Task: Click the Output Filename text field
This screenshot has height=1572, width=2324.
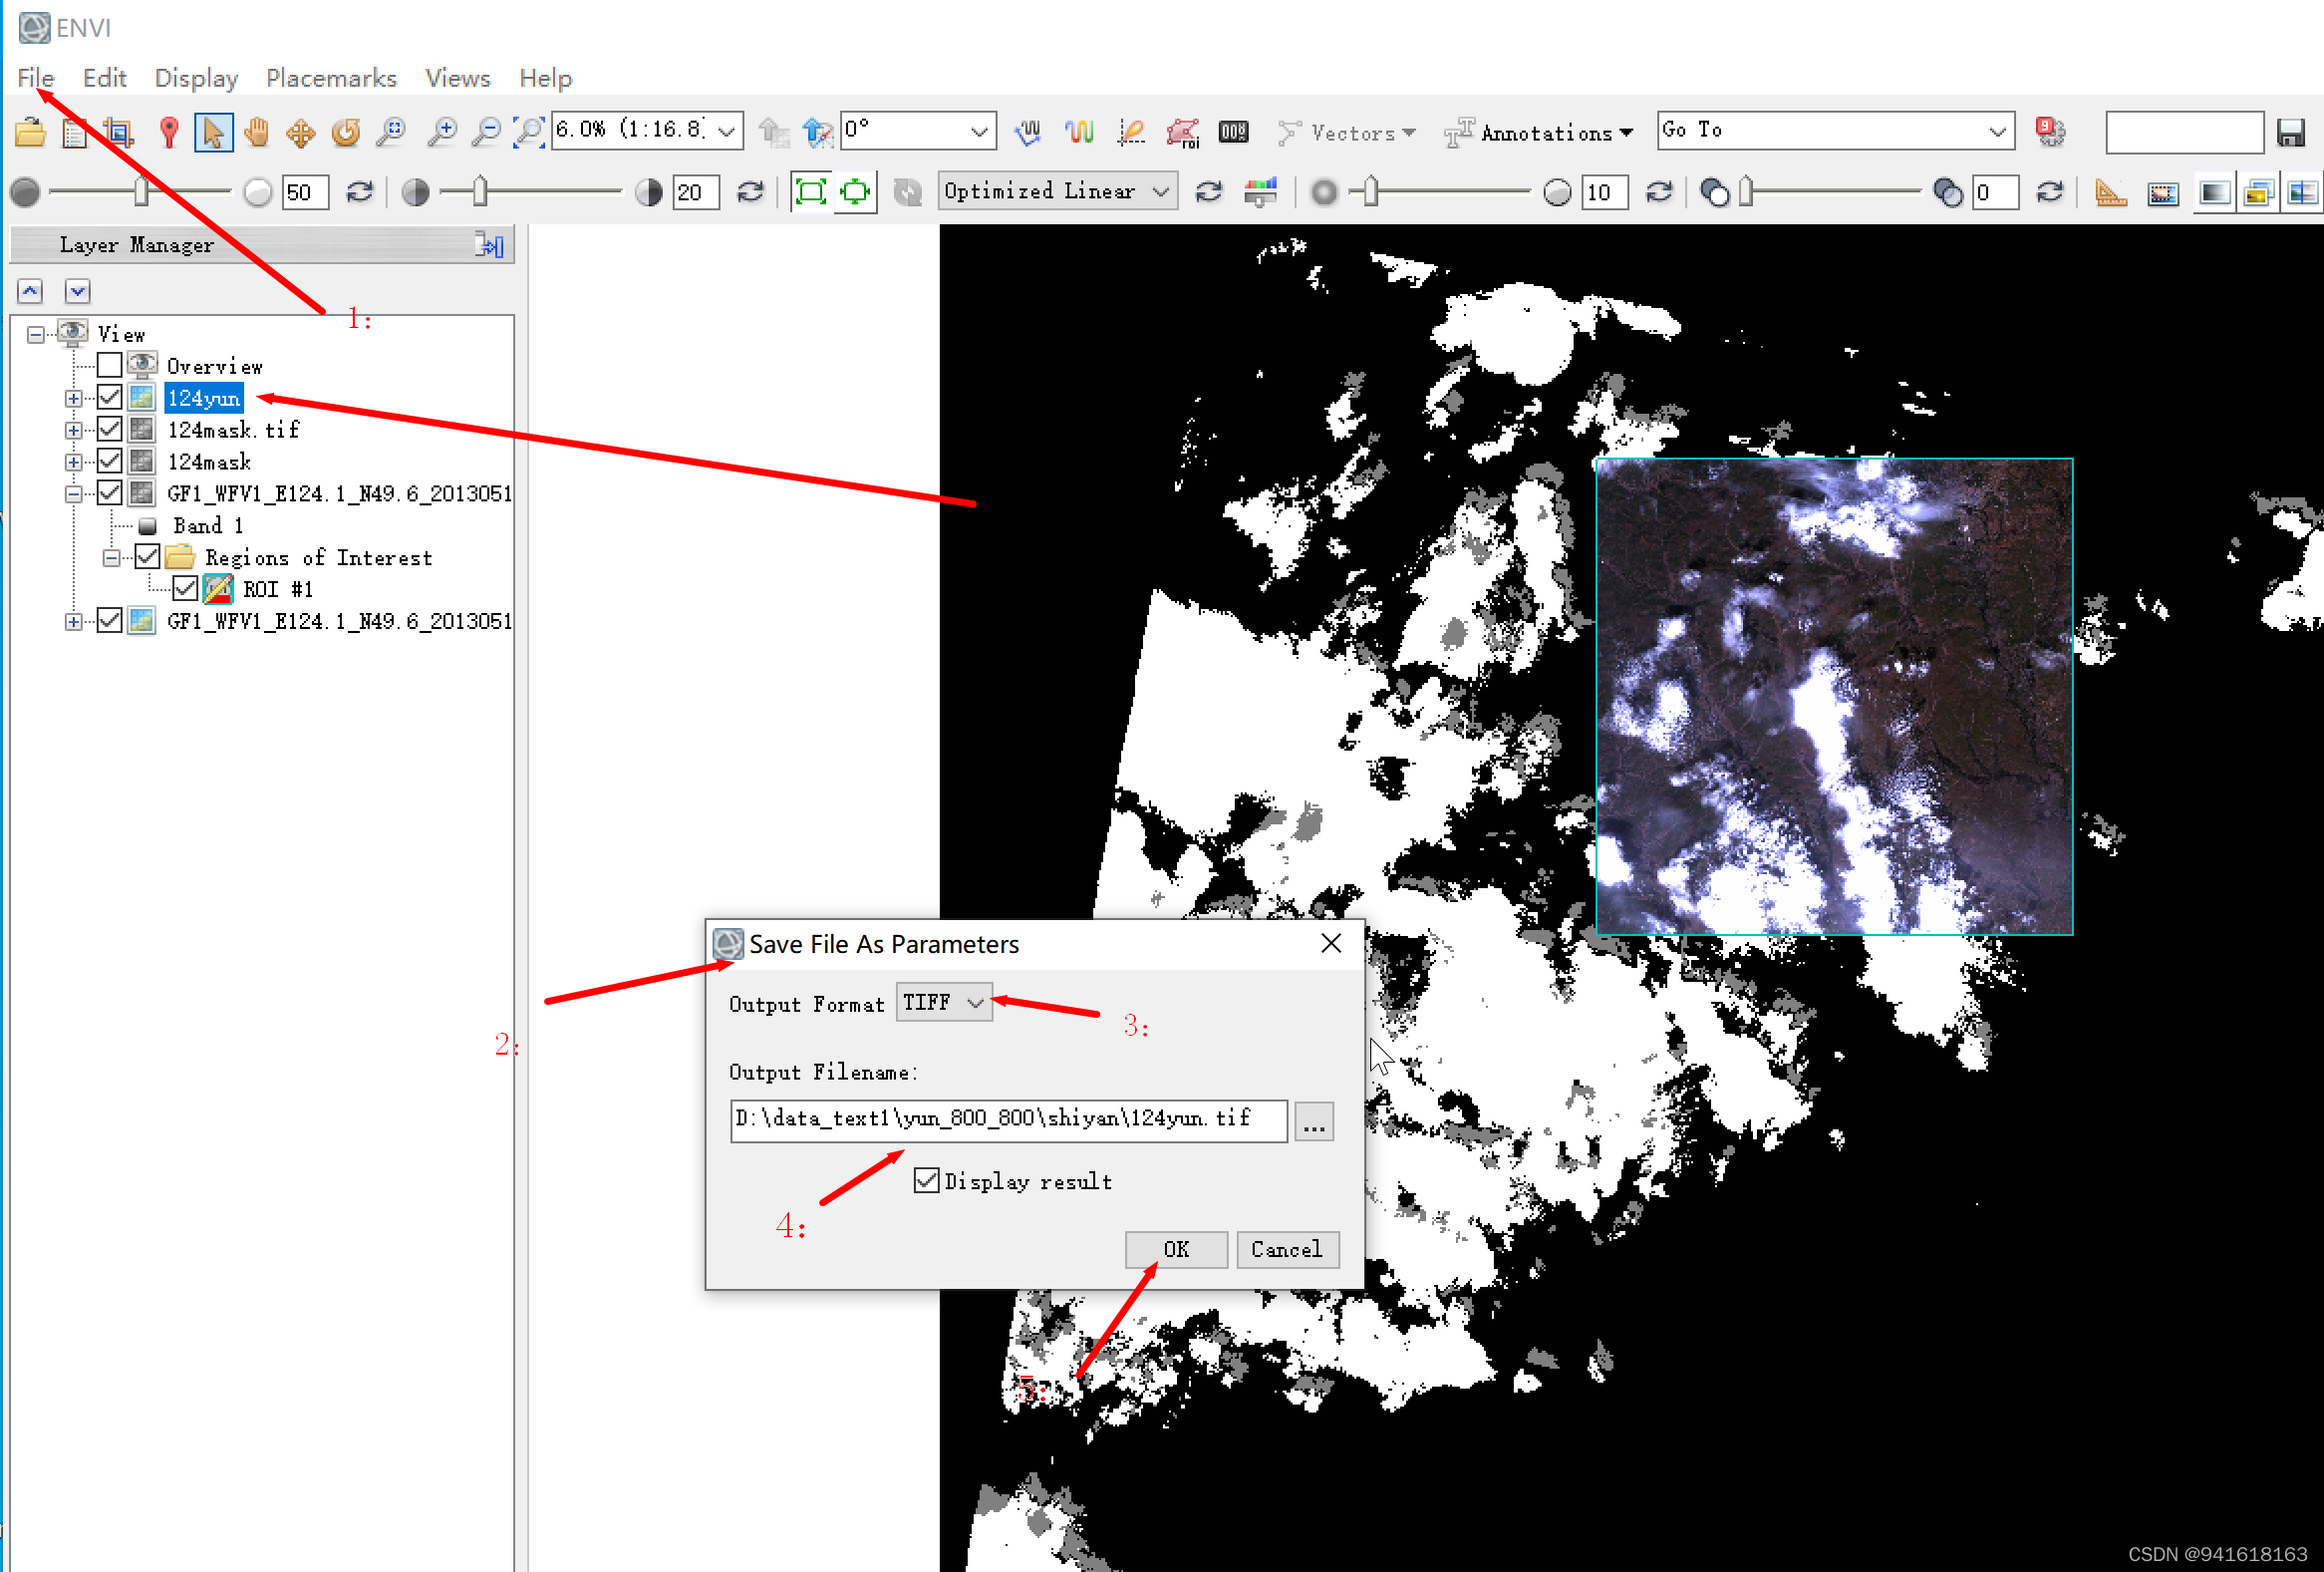Action: 1007,1119
